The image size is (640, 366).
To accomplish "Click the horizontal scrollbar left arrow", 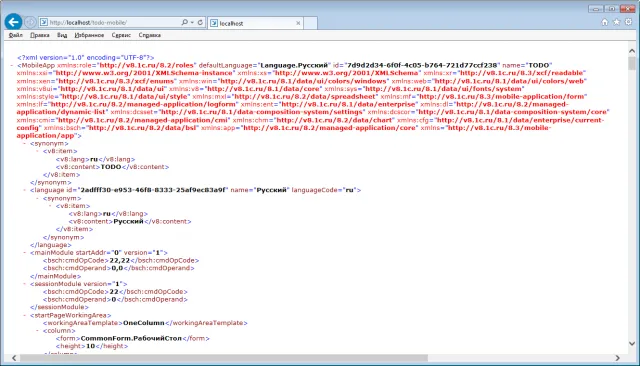I will [14, 358].
